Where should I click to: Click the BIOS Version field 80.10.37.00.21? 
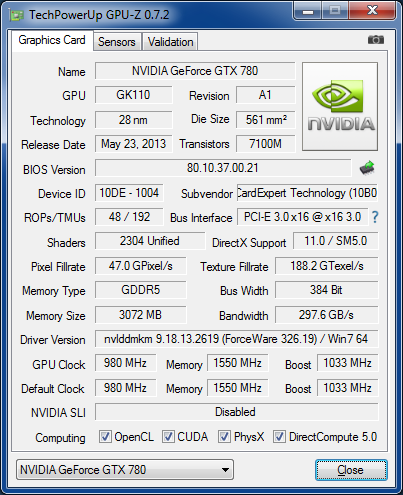(x=223, y=168)
